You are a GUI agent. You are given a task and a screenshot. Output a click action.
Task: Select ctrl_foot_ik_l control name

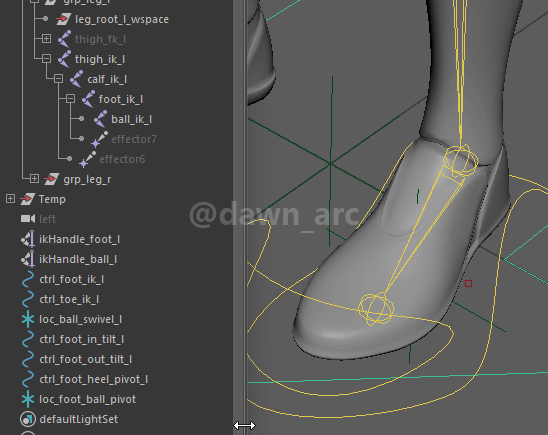72,280
